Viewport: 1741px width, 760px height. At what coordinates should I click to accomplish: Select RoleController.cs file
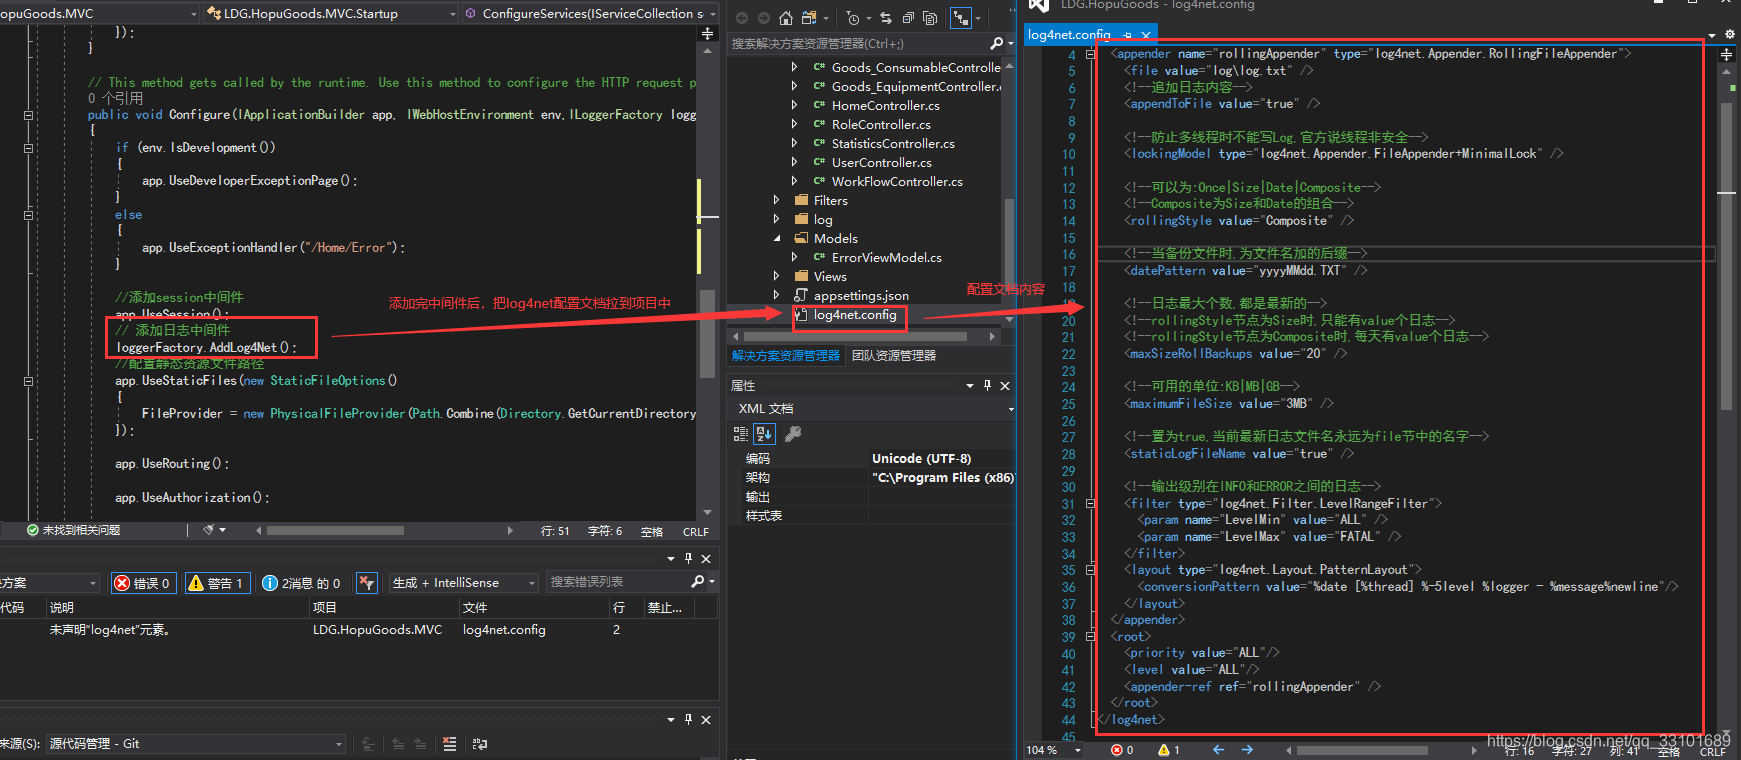tap(881, 124)
